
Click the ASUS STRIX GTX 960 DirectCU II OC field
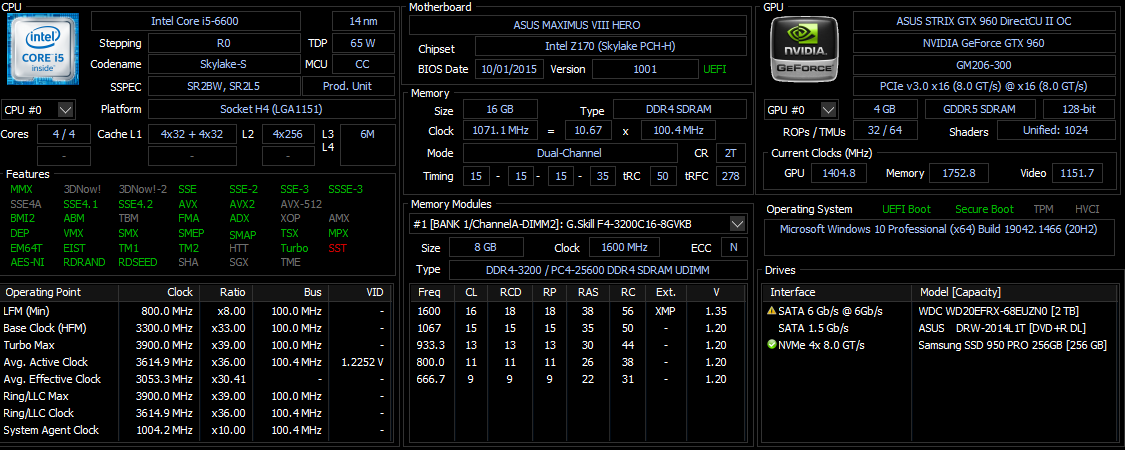click(984, 21)
